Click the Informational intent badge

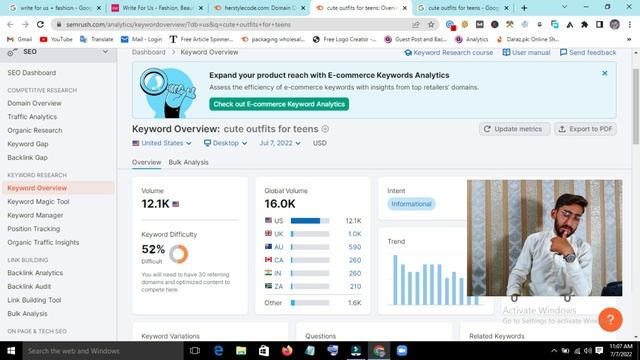(411, 204)
